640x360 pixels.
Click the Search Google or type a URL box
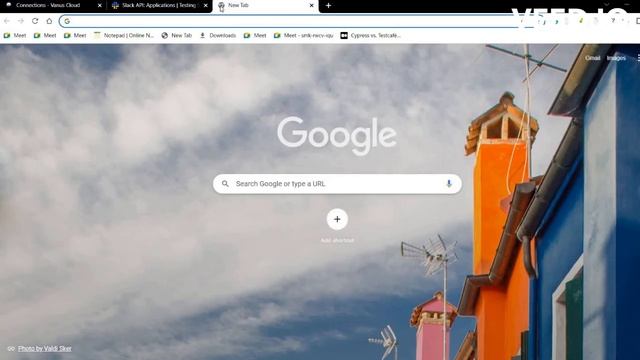337,184
